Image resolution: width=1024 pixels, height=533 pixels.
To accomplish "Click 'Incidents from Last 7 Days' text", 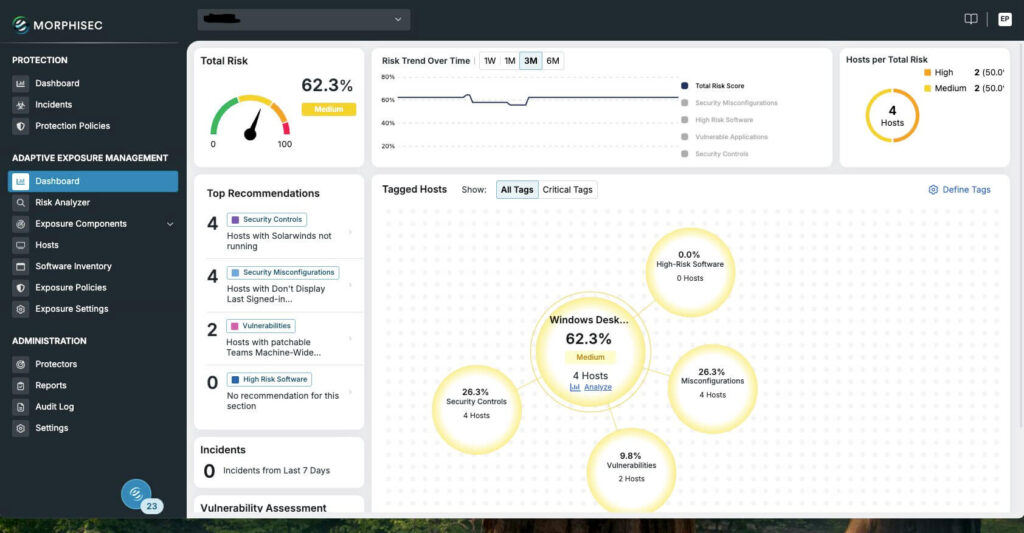I will (x=276, y=470).
